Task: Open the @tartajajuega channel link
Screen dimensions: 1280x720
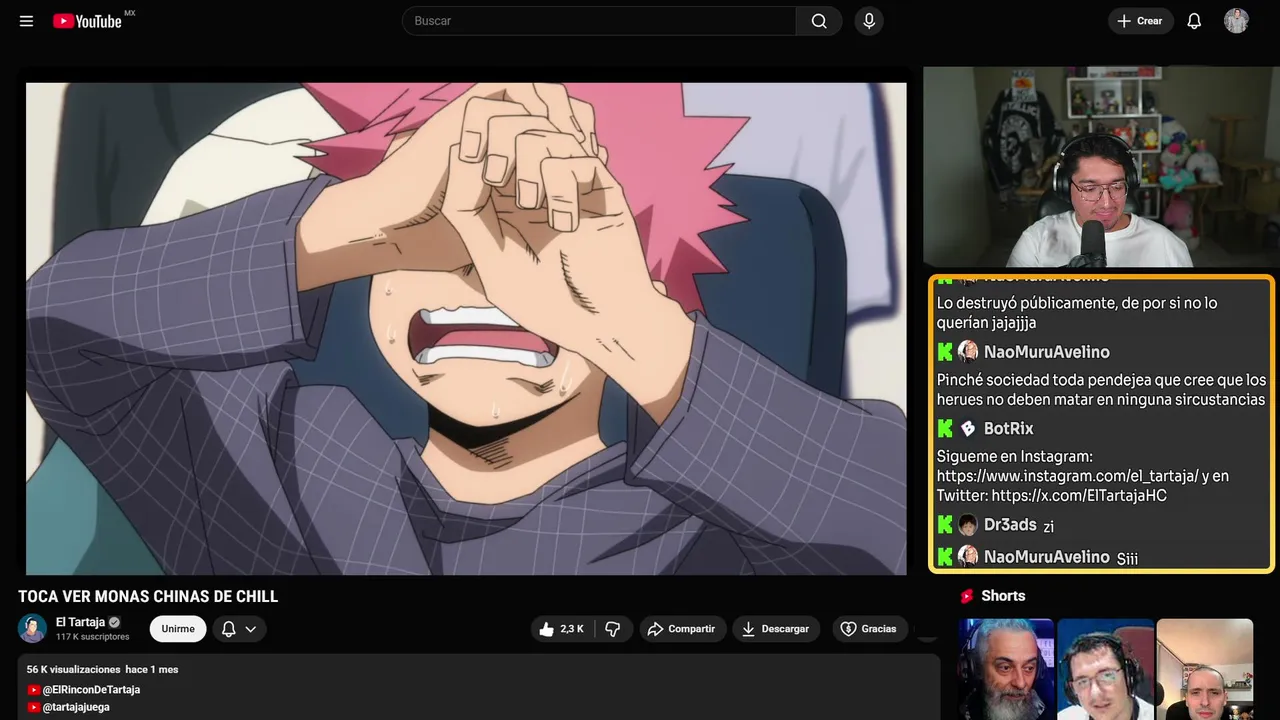Action: (76, 707)
